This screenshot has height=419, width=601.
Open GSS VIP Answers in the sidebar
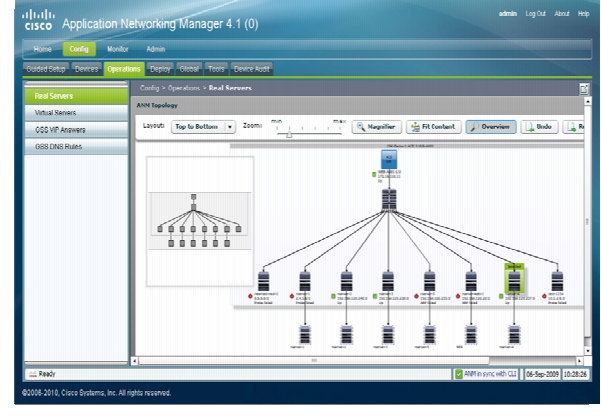pos(76,130)
